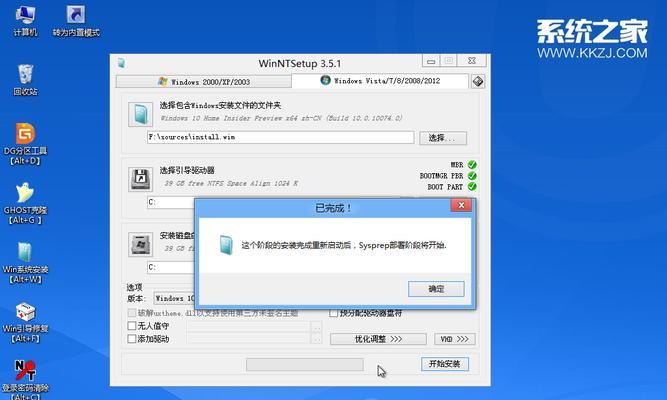Open the 转为内置模式 shortcut icon
The width and height of the screenshot is (667, 400).
pos(76,21)
